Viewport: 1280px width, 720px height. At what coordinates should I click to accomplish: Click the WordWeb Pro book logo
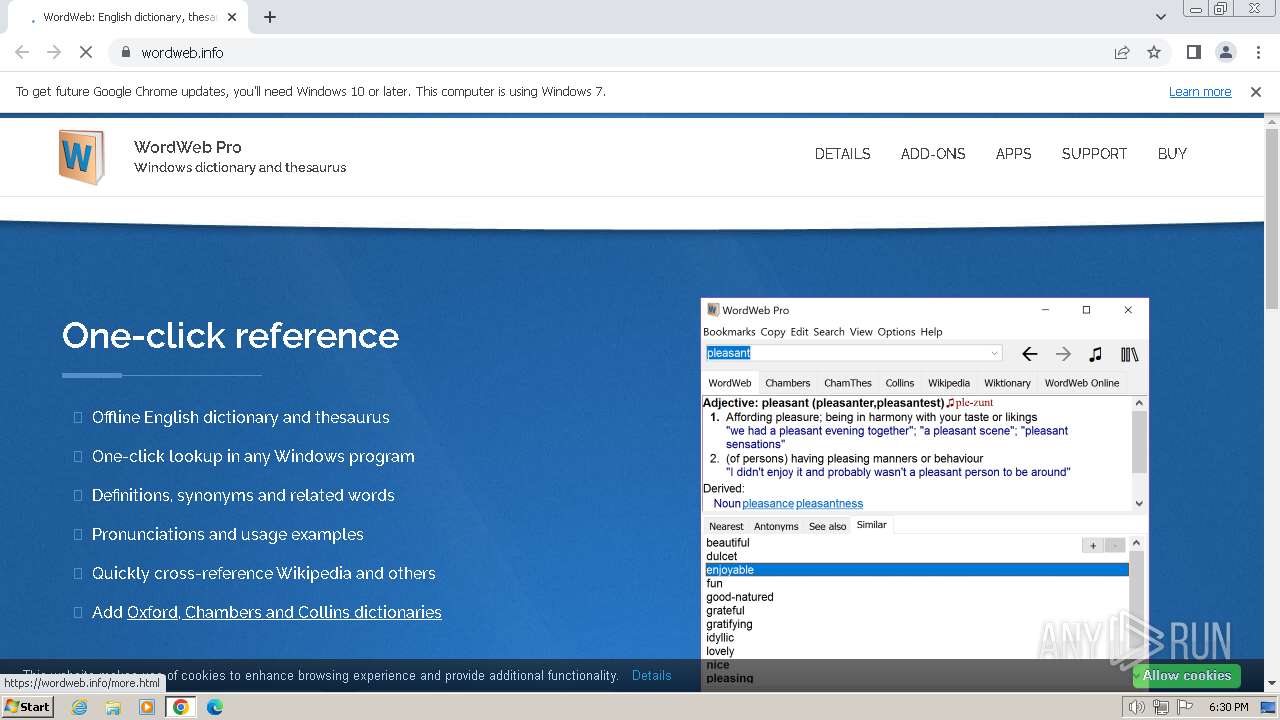pos(81,157)
